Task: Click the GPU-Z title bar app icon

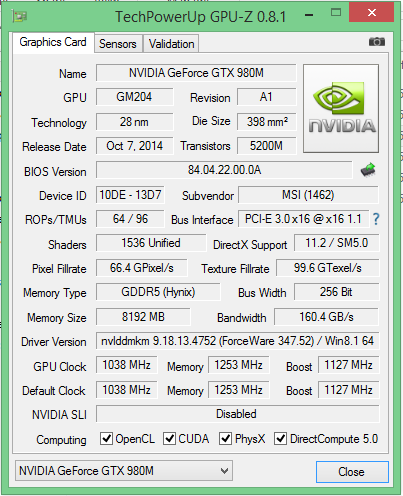Action: point(19,16)
